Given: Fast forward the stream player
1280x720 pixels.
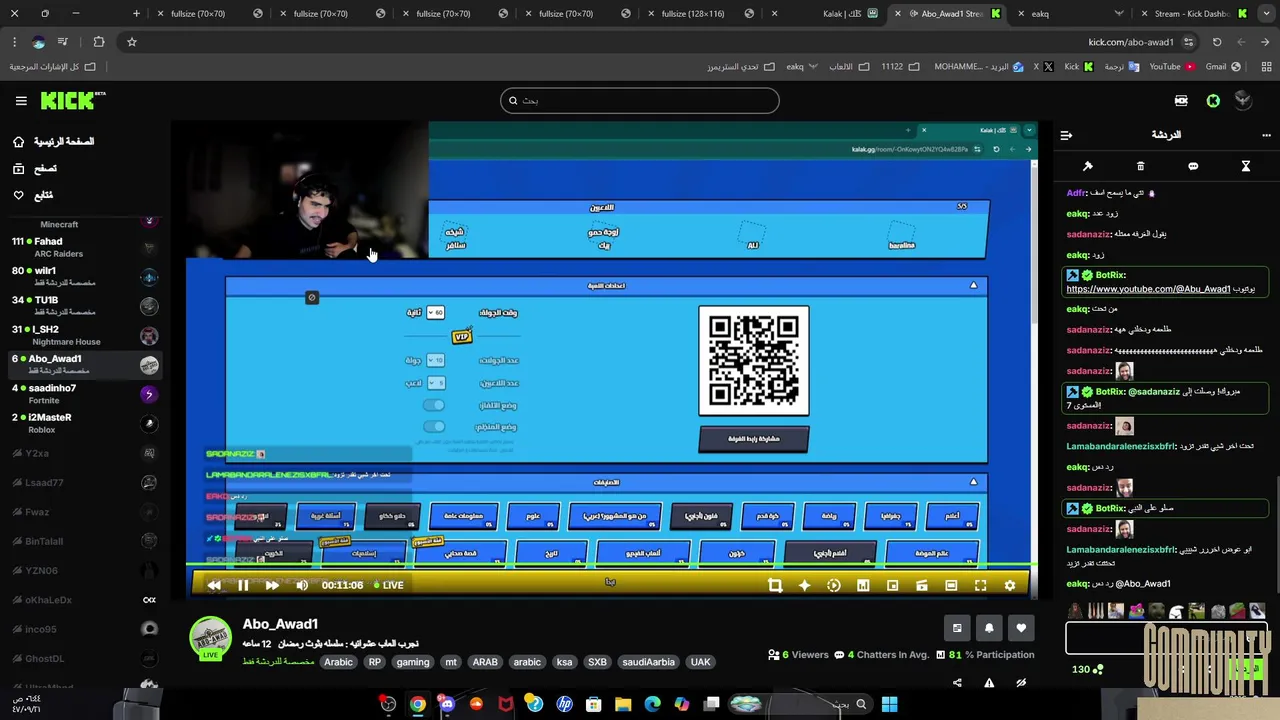Looking at the screenshot, I should (x=272, y=585).
